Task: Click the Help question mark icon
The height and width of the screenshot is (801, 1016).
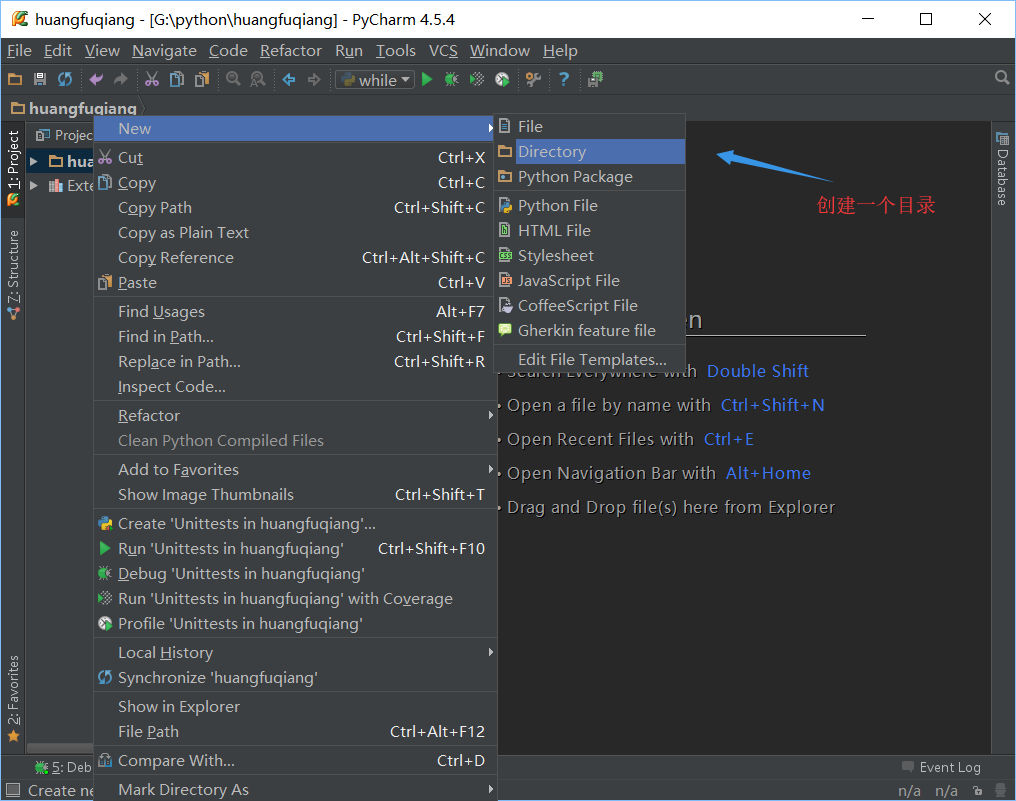Action: pos(564,80)
